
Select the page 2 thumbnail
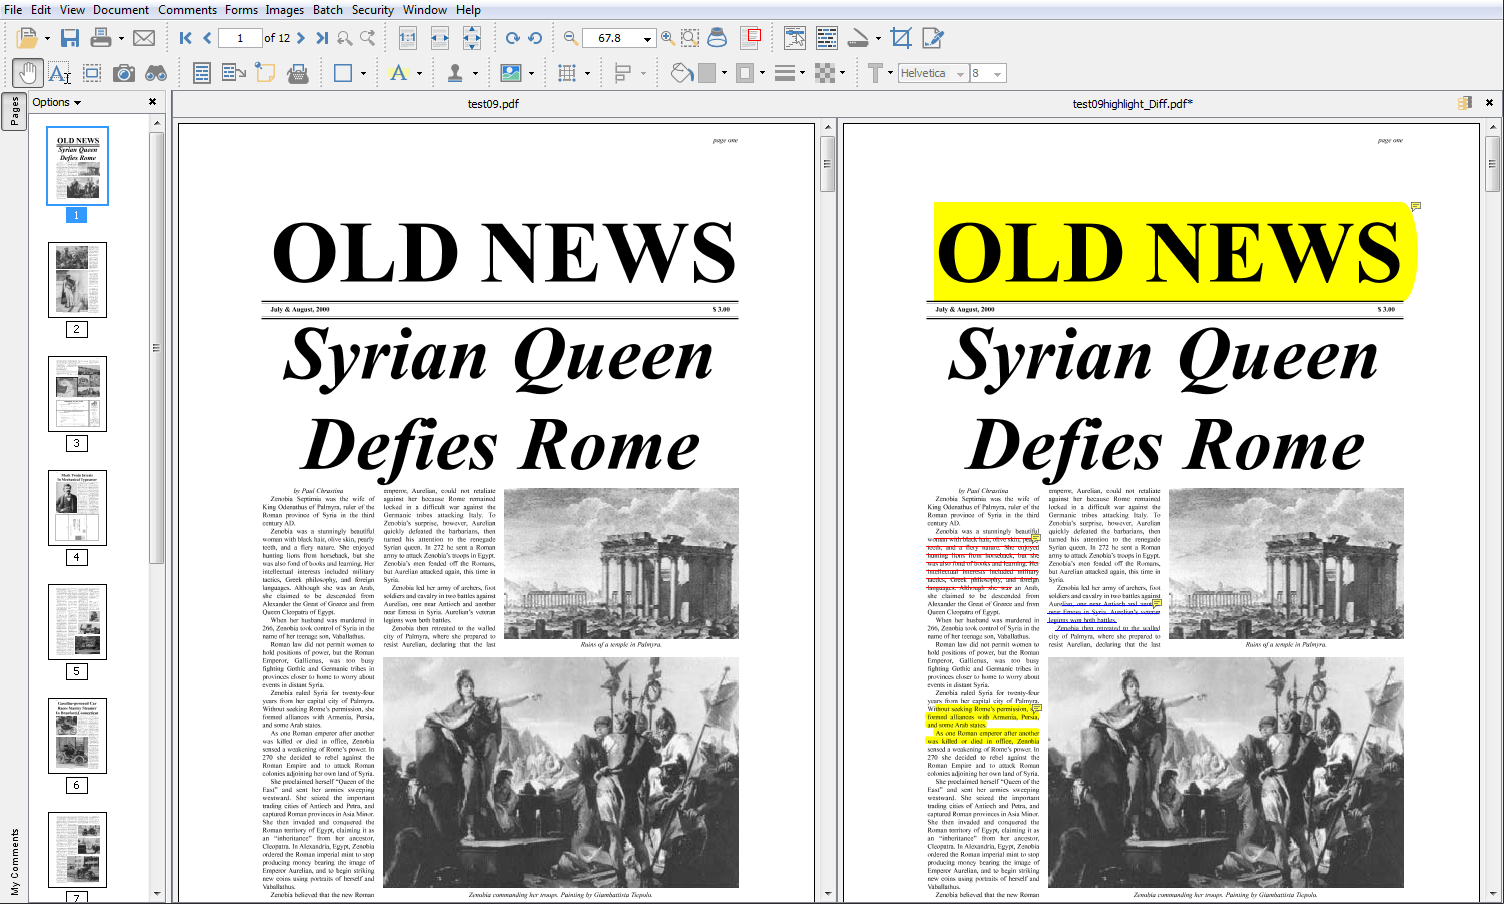77,280
